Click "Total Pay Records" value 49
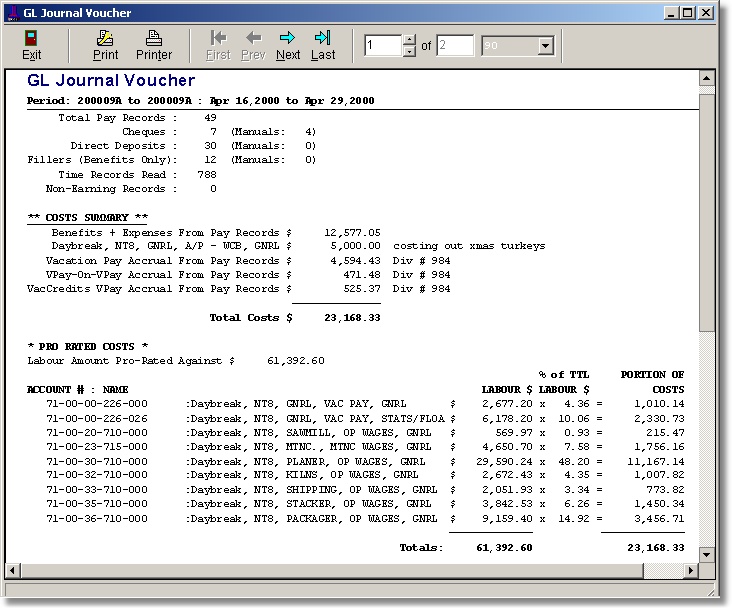 [x=210, y=118]
